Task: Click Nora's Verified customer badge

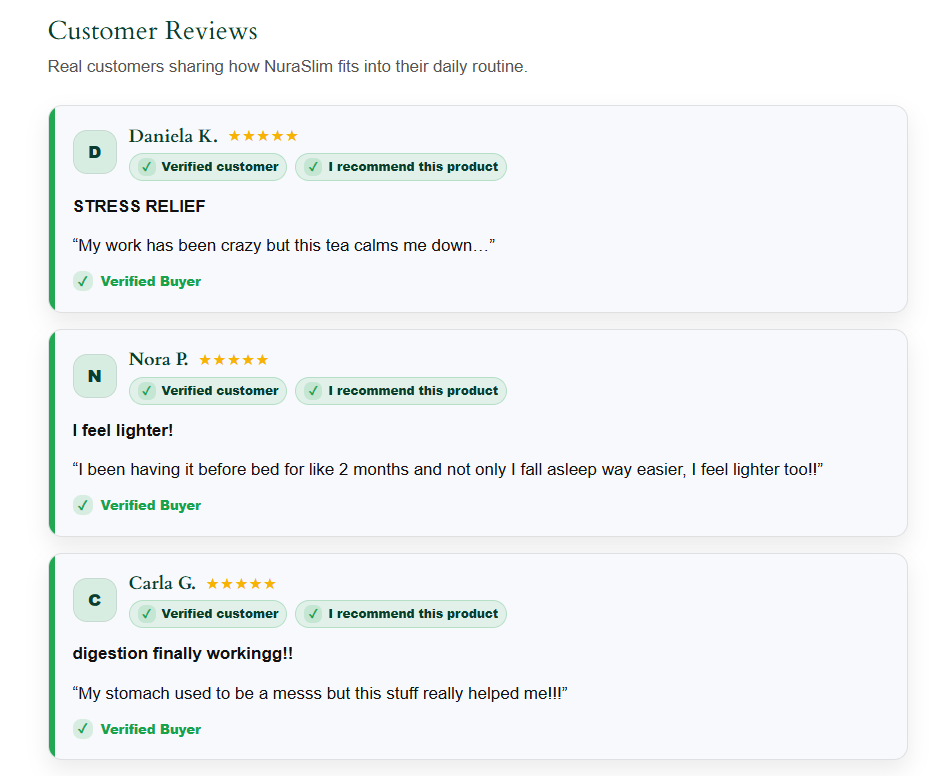Action: 208,391
